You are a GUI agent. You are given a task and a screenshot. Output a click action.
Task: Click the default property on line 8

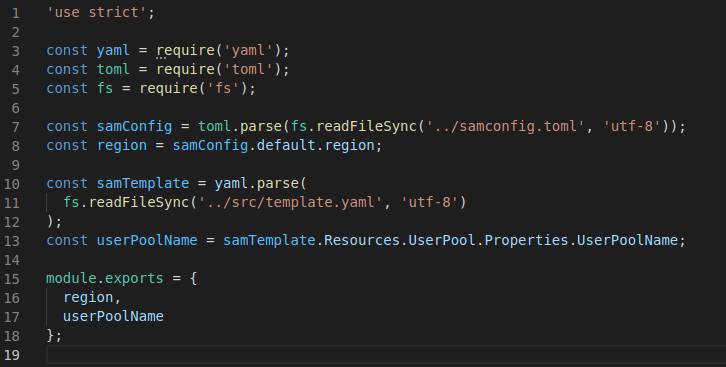(286, 145)
